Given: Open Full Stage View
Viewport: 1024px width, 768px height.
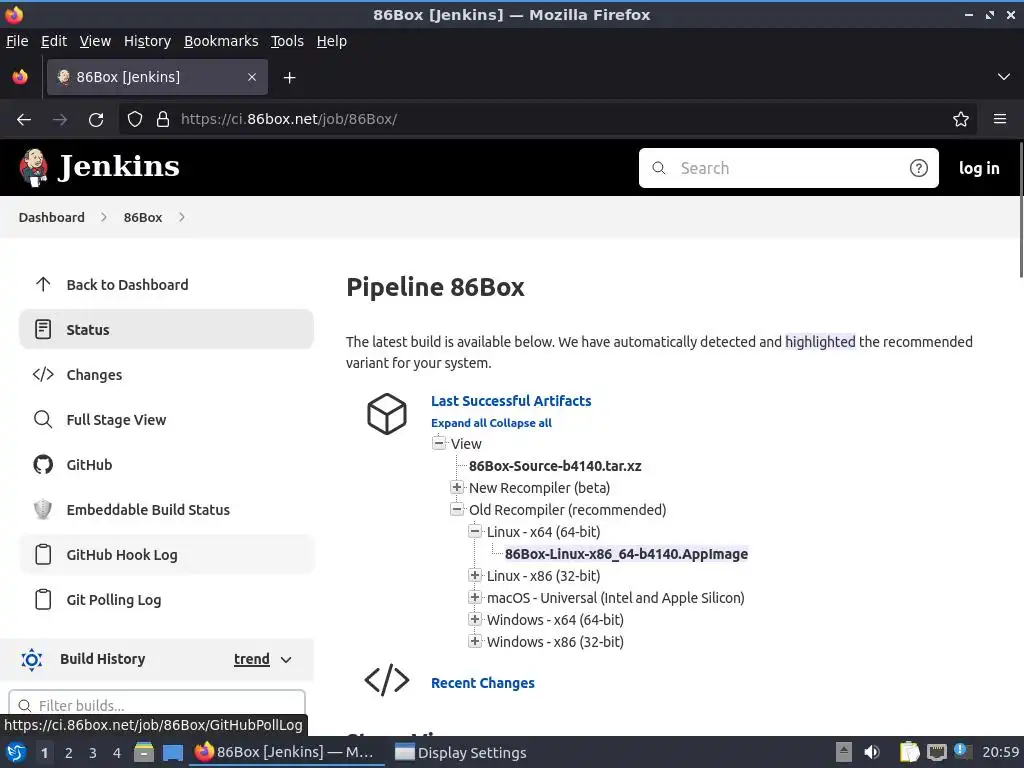Looking at the screenshot, I should pos(167,420).
